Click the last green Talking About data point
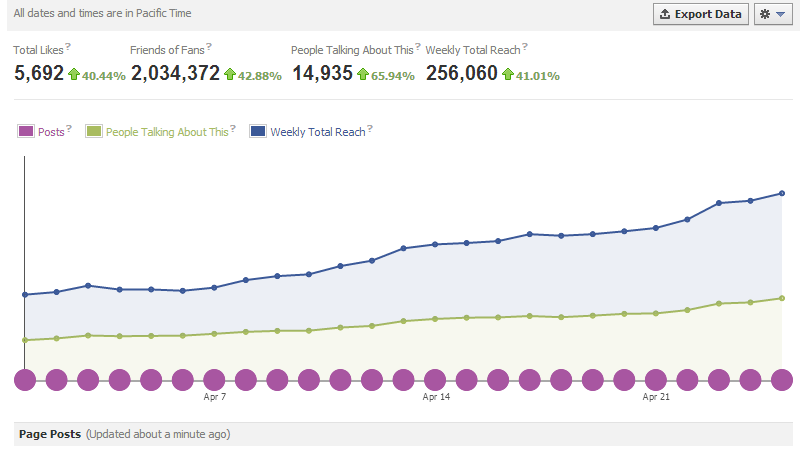The image size is (807, 453). [782, 298]
